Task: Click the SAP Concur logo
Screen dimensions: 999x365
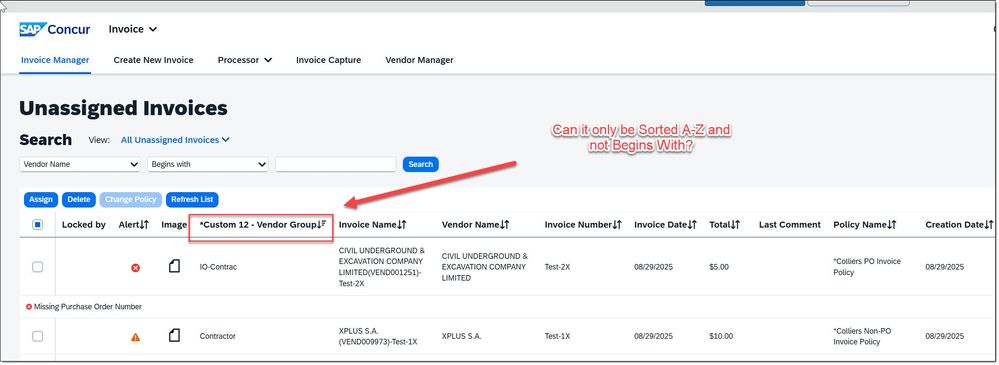Action: tap(55, 29)
